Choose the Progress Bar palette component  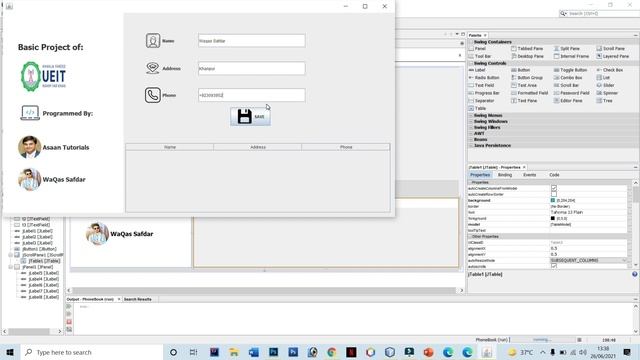click(484, 93)
